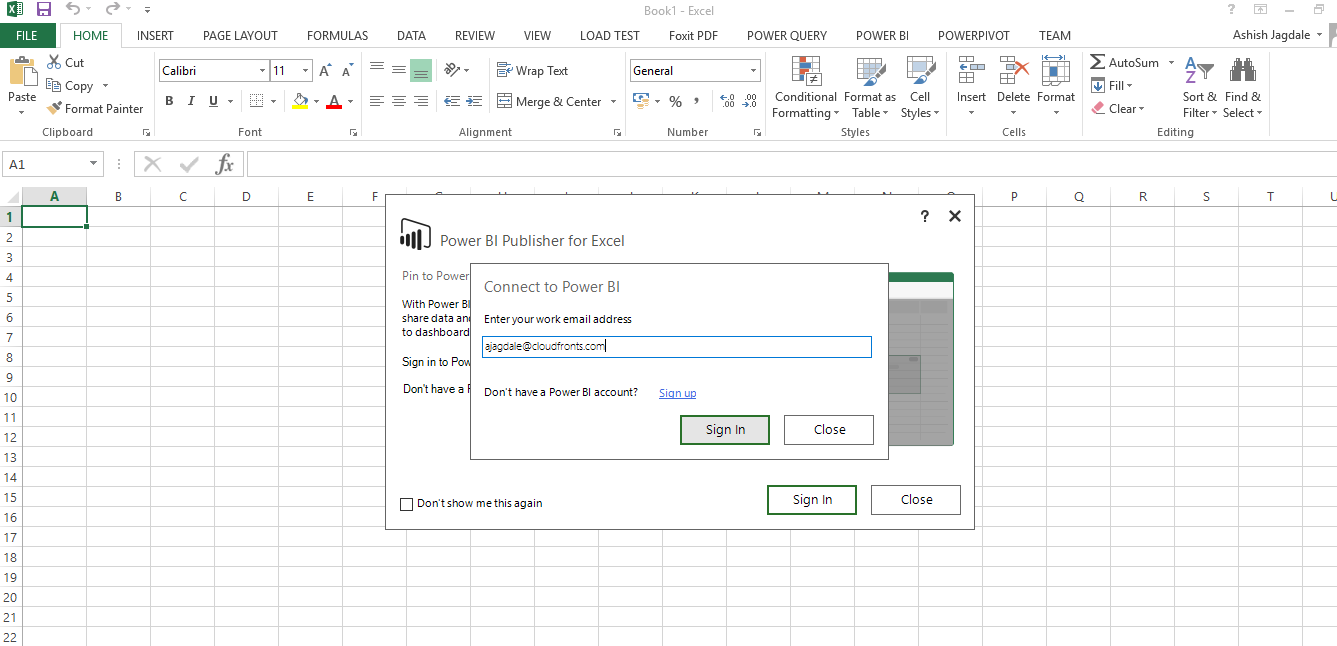
Task: Click the Insert Function fx icon
Action: click(225, 164)
